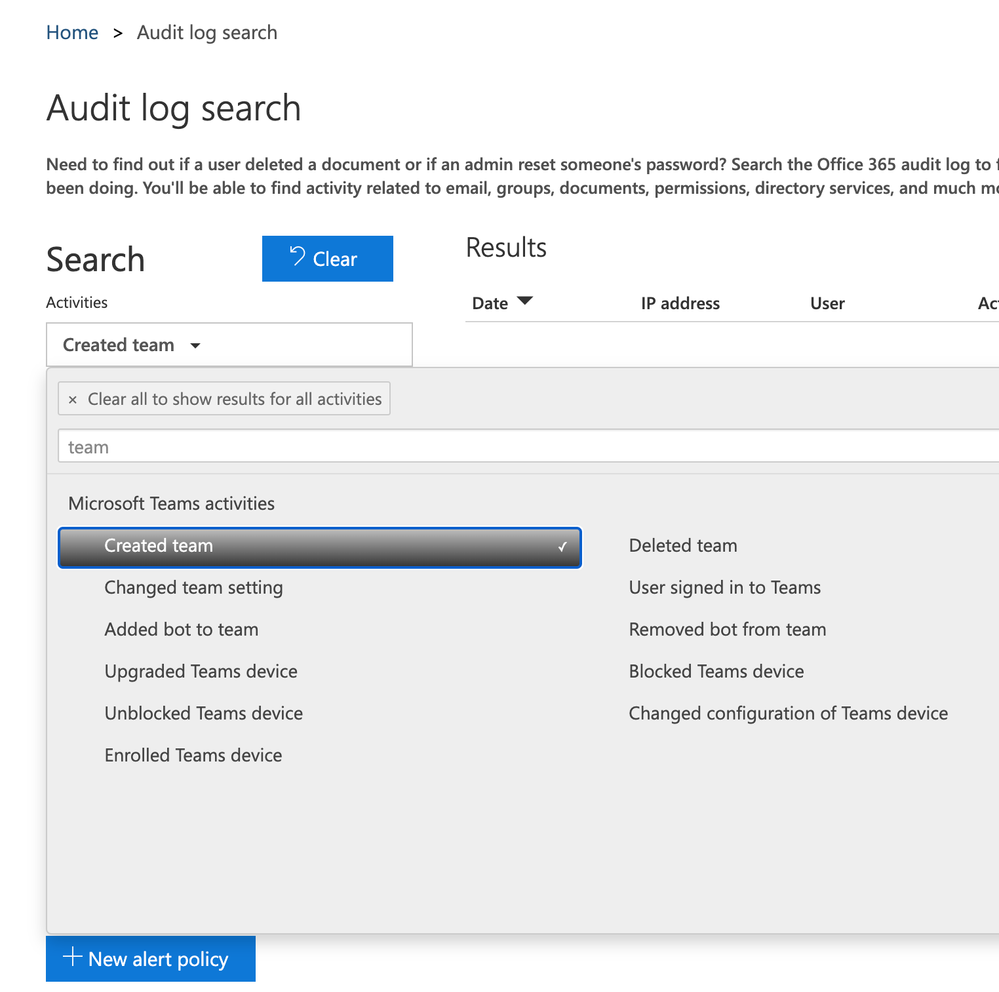Choose Changed configuration of Teams device

[x=788, y=714]
